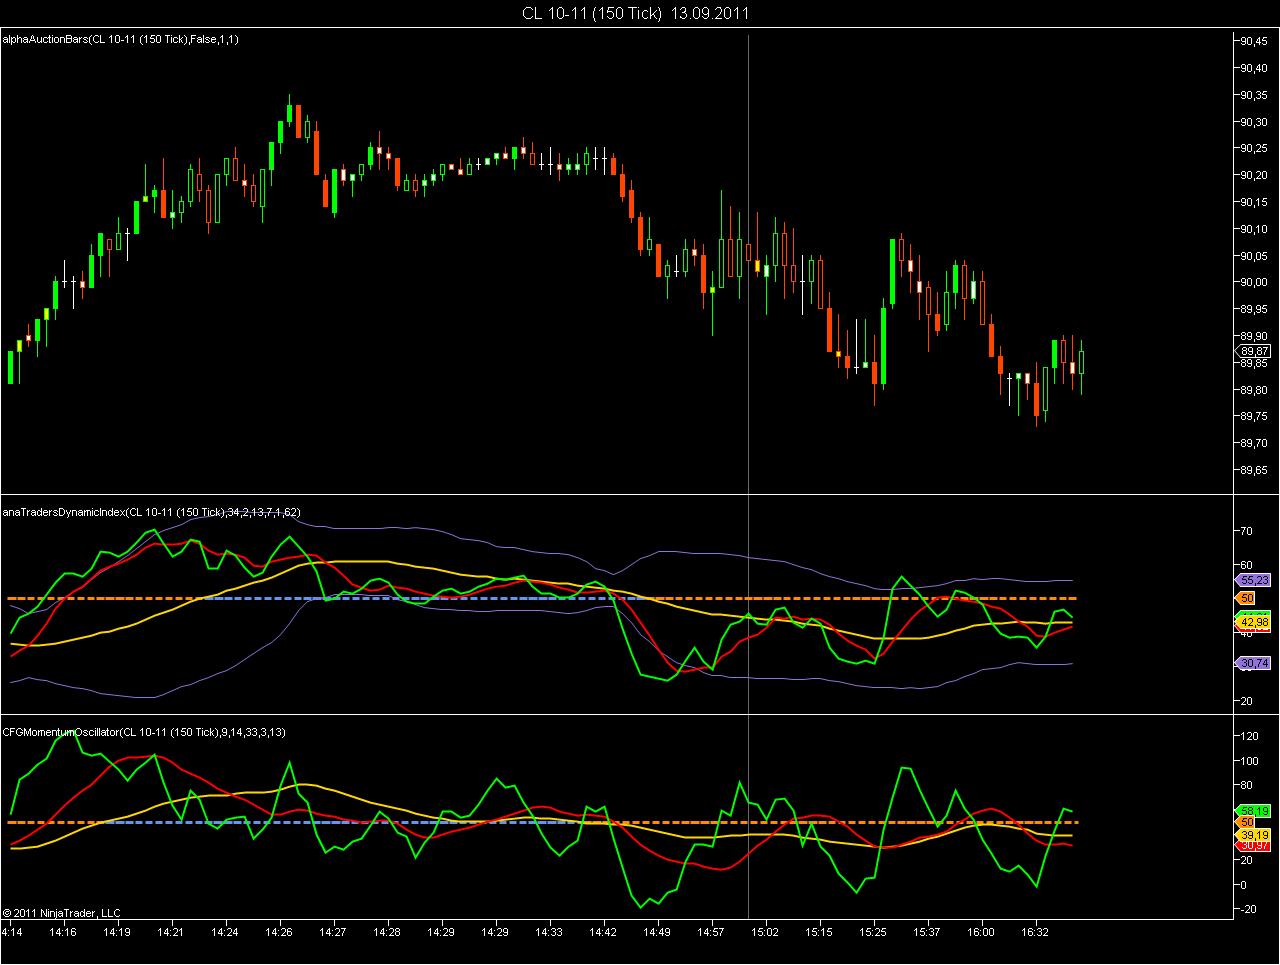Click the 120 level on momentum axis

pyautogui.click(x=1249, y=736)
